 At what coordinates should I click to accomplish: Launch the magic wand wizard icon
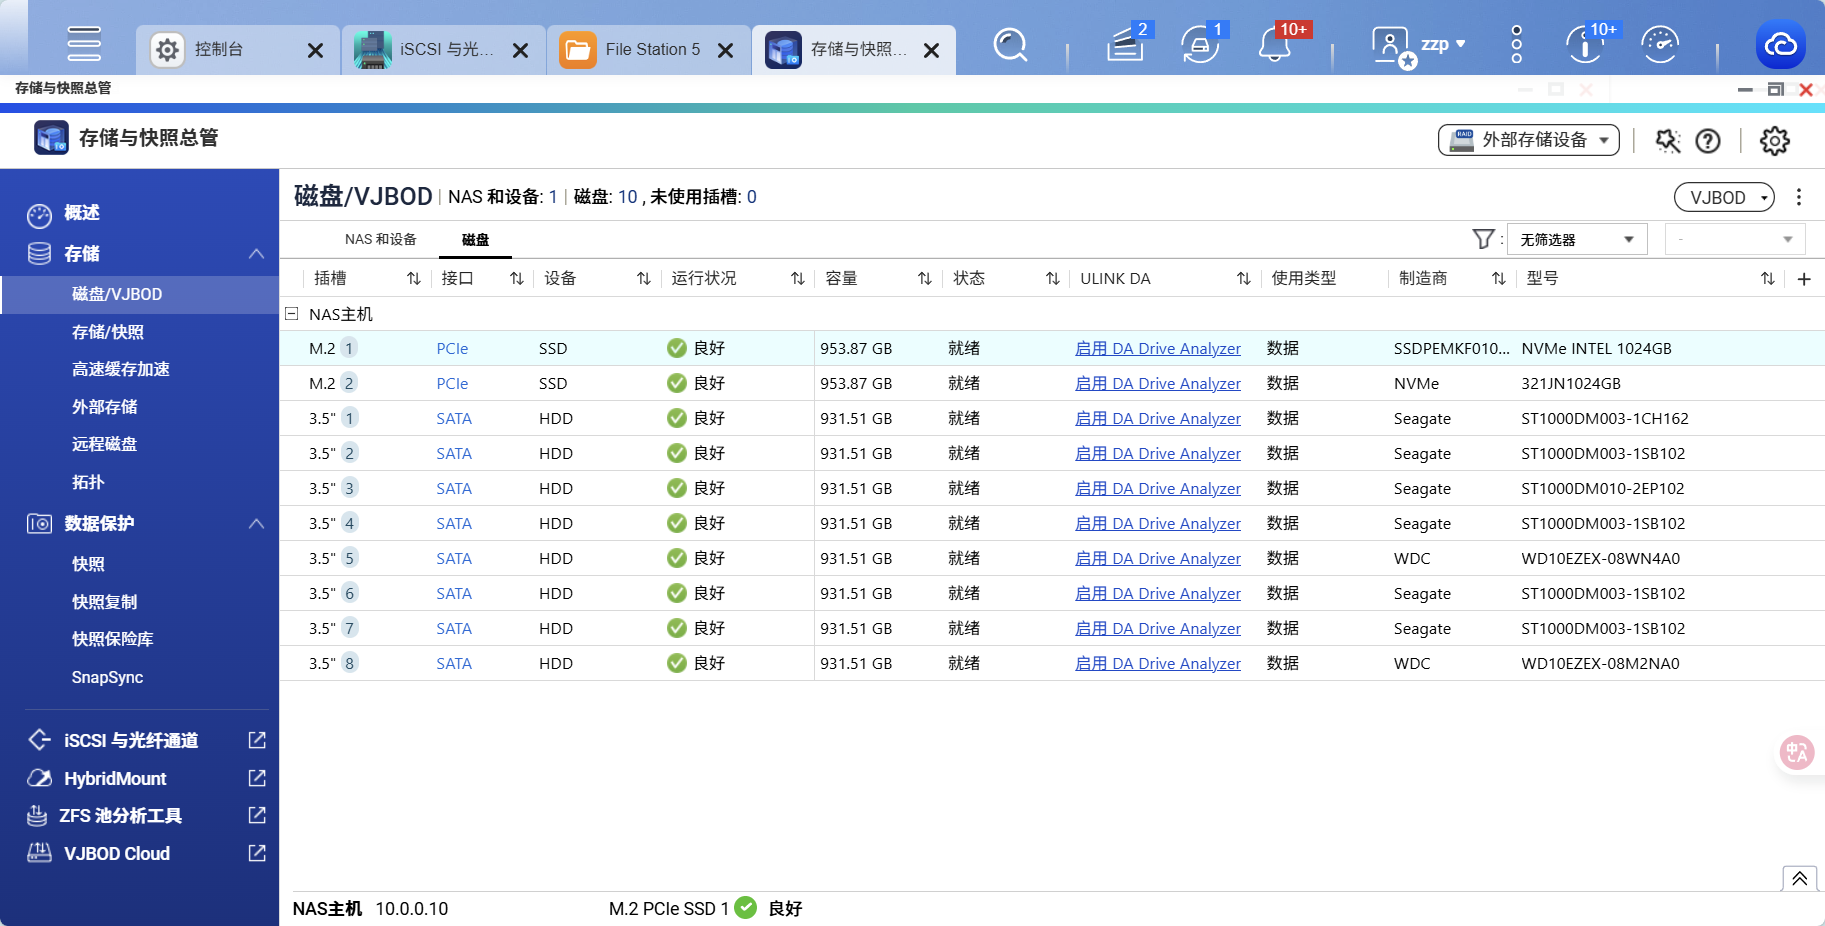click(1667, 141)
